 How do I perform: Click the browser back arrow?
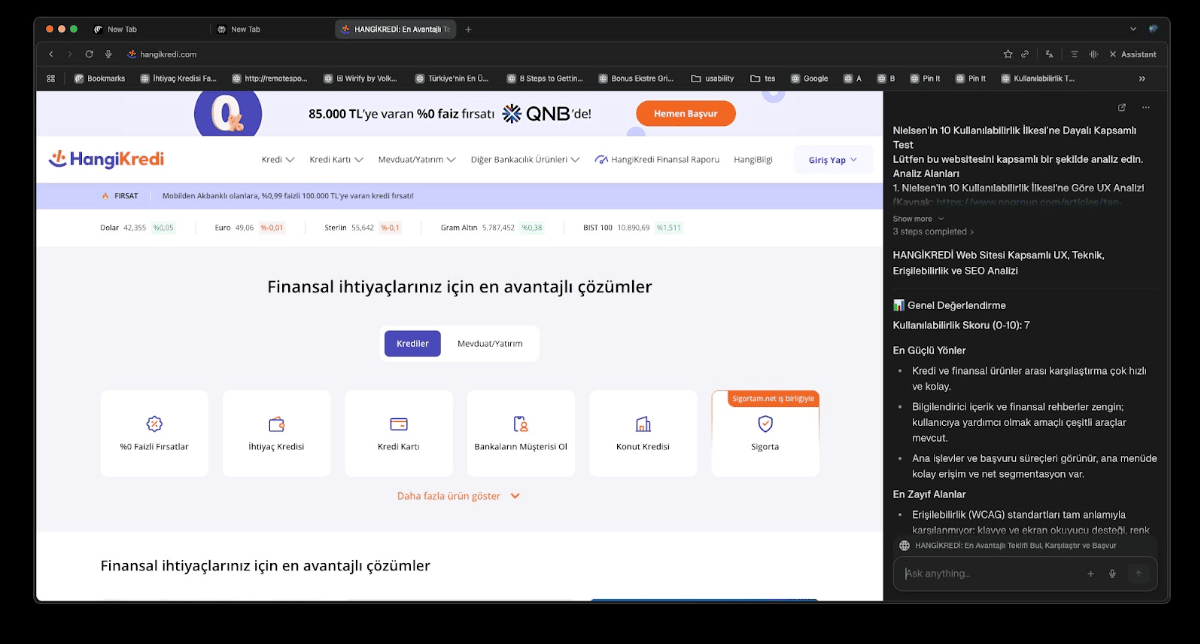pos(51,54)
